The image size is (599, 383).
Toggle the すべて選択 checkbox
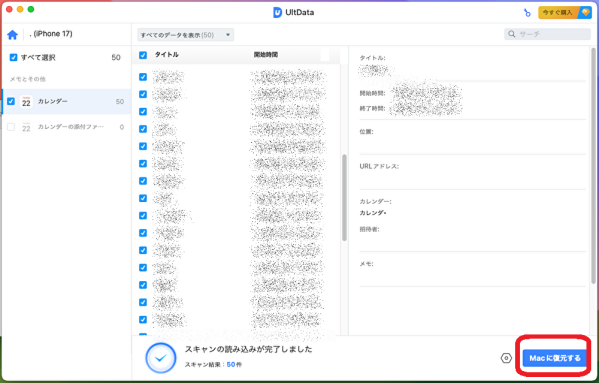coord(13,57)
